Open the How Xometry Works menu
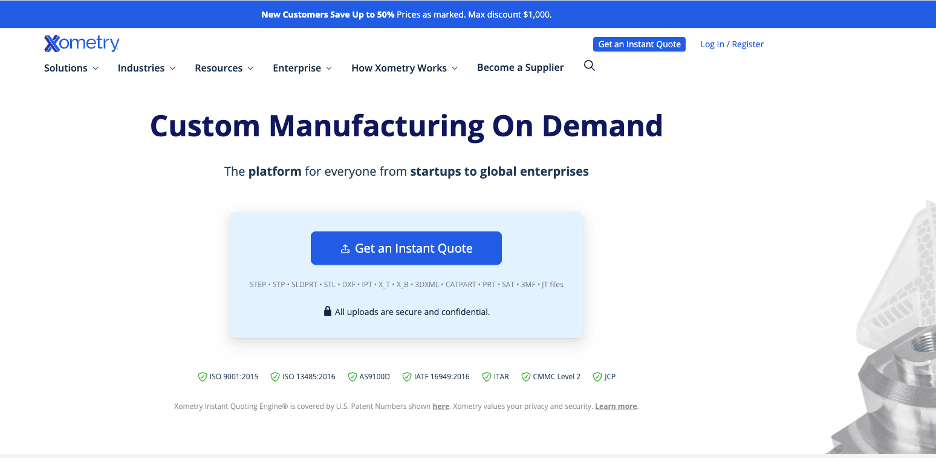936x458 pixels. coord(405,68)
